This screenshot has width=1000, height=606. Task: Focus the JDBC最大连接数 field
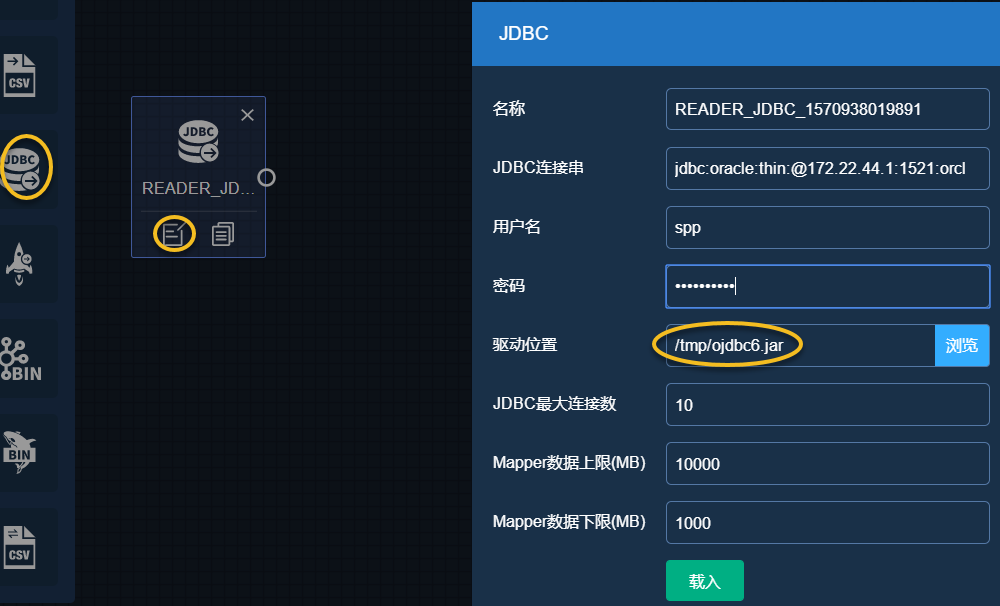(x=827, y=405)
